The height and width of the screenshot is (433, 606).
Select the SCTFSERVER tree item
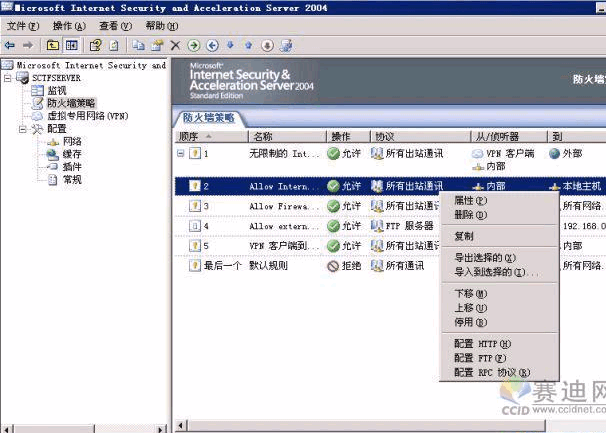56,78
